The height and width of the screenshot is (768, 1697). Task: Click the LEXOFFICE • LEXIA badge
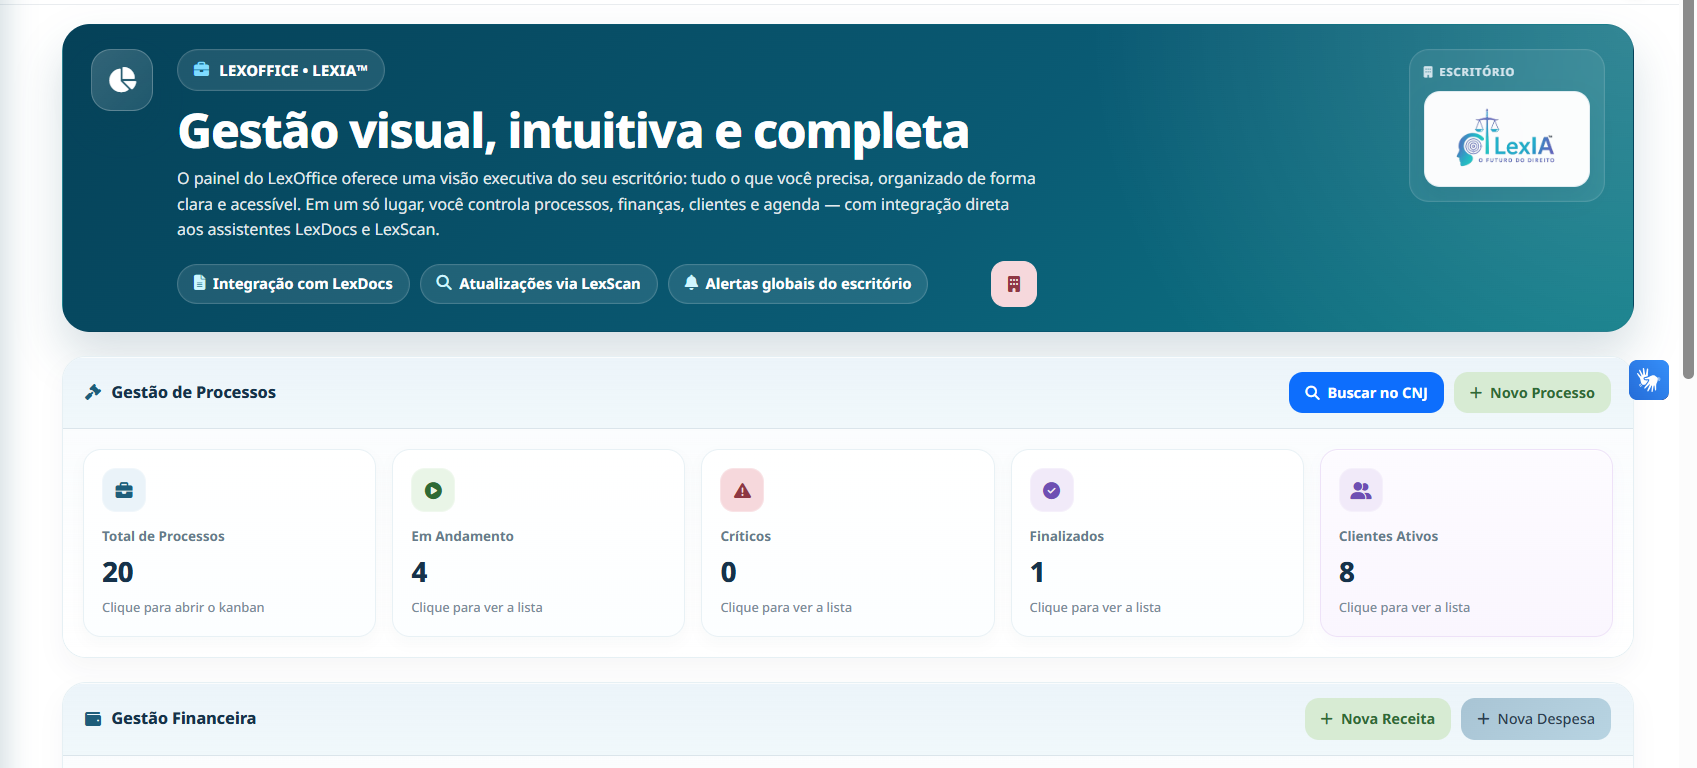coord(281,70)
